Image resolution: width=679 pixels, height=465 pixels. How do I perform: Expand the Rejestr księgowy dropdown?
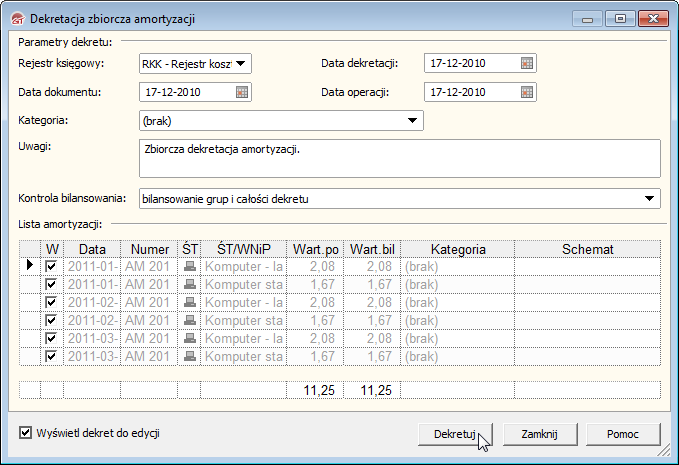pyautogui.click(x=241, y=63)
